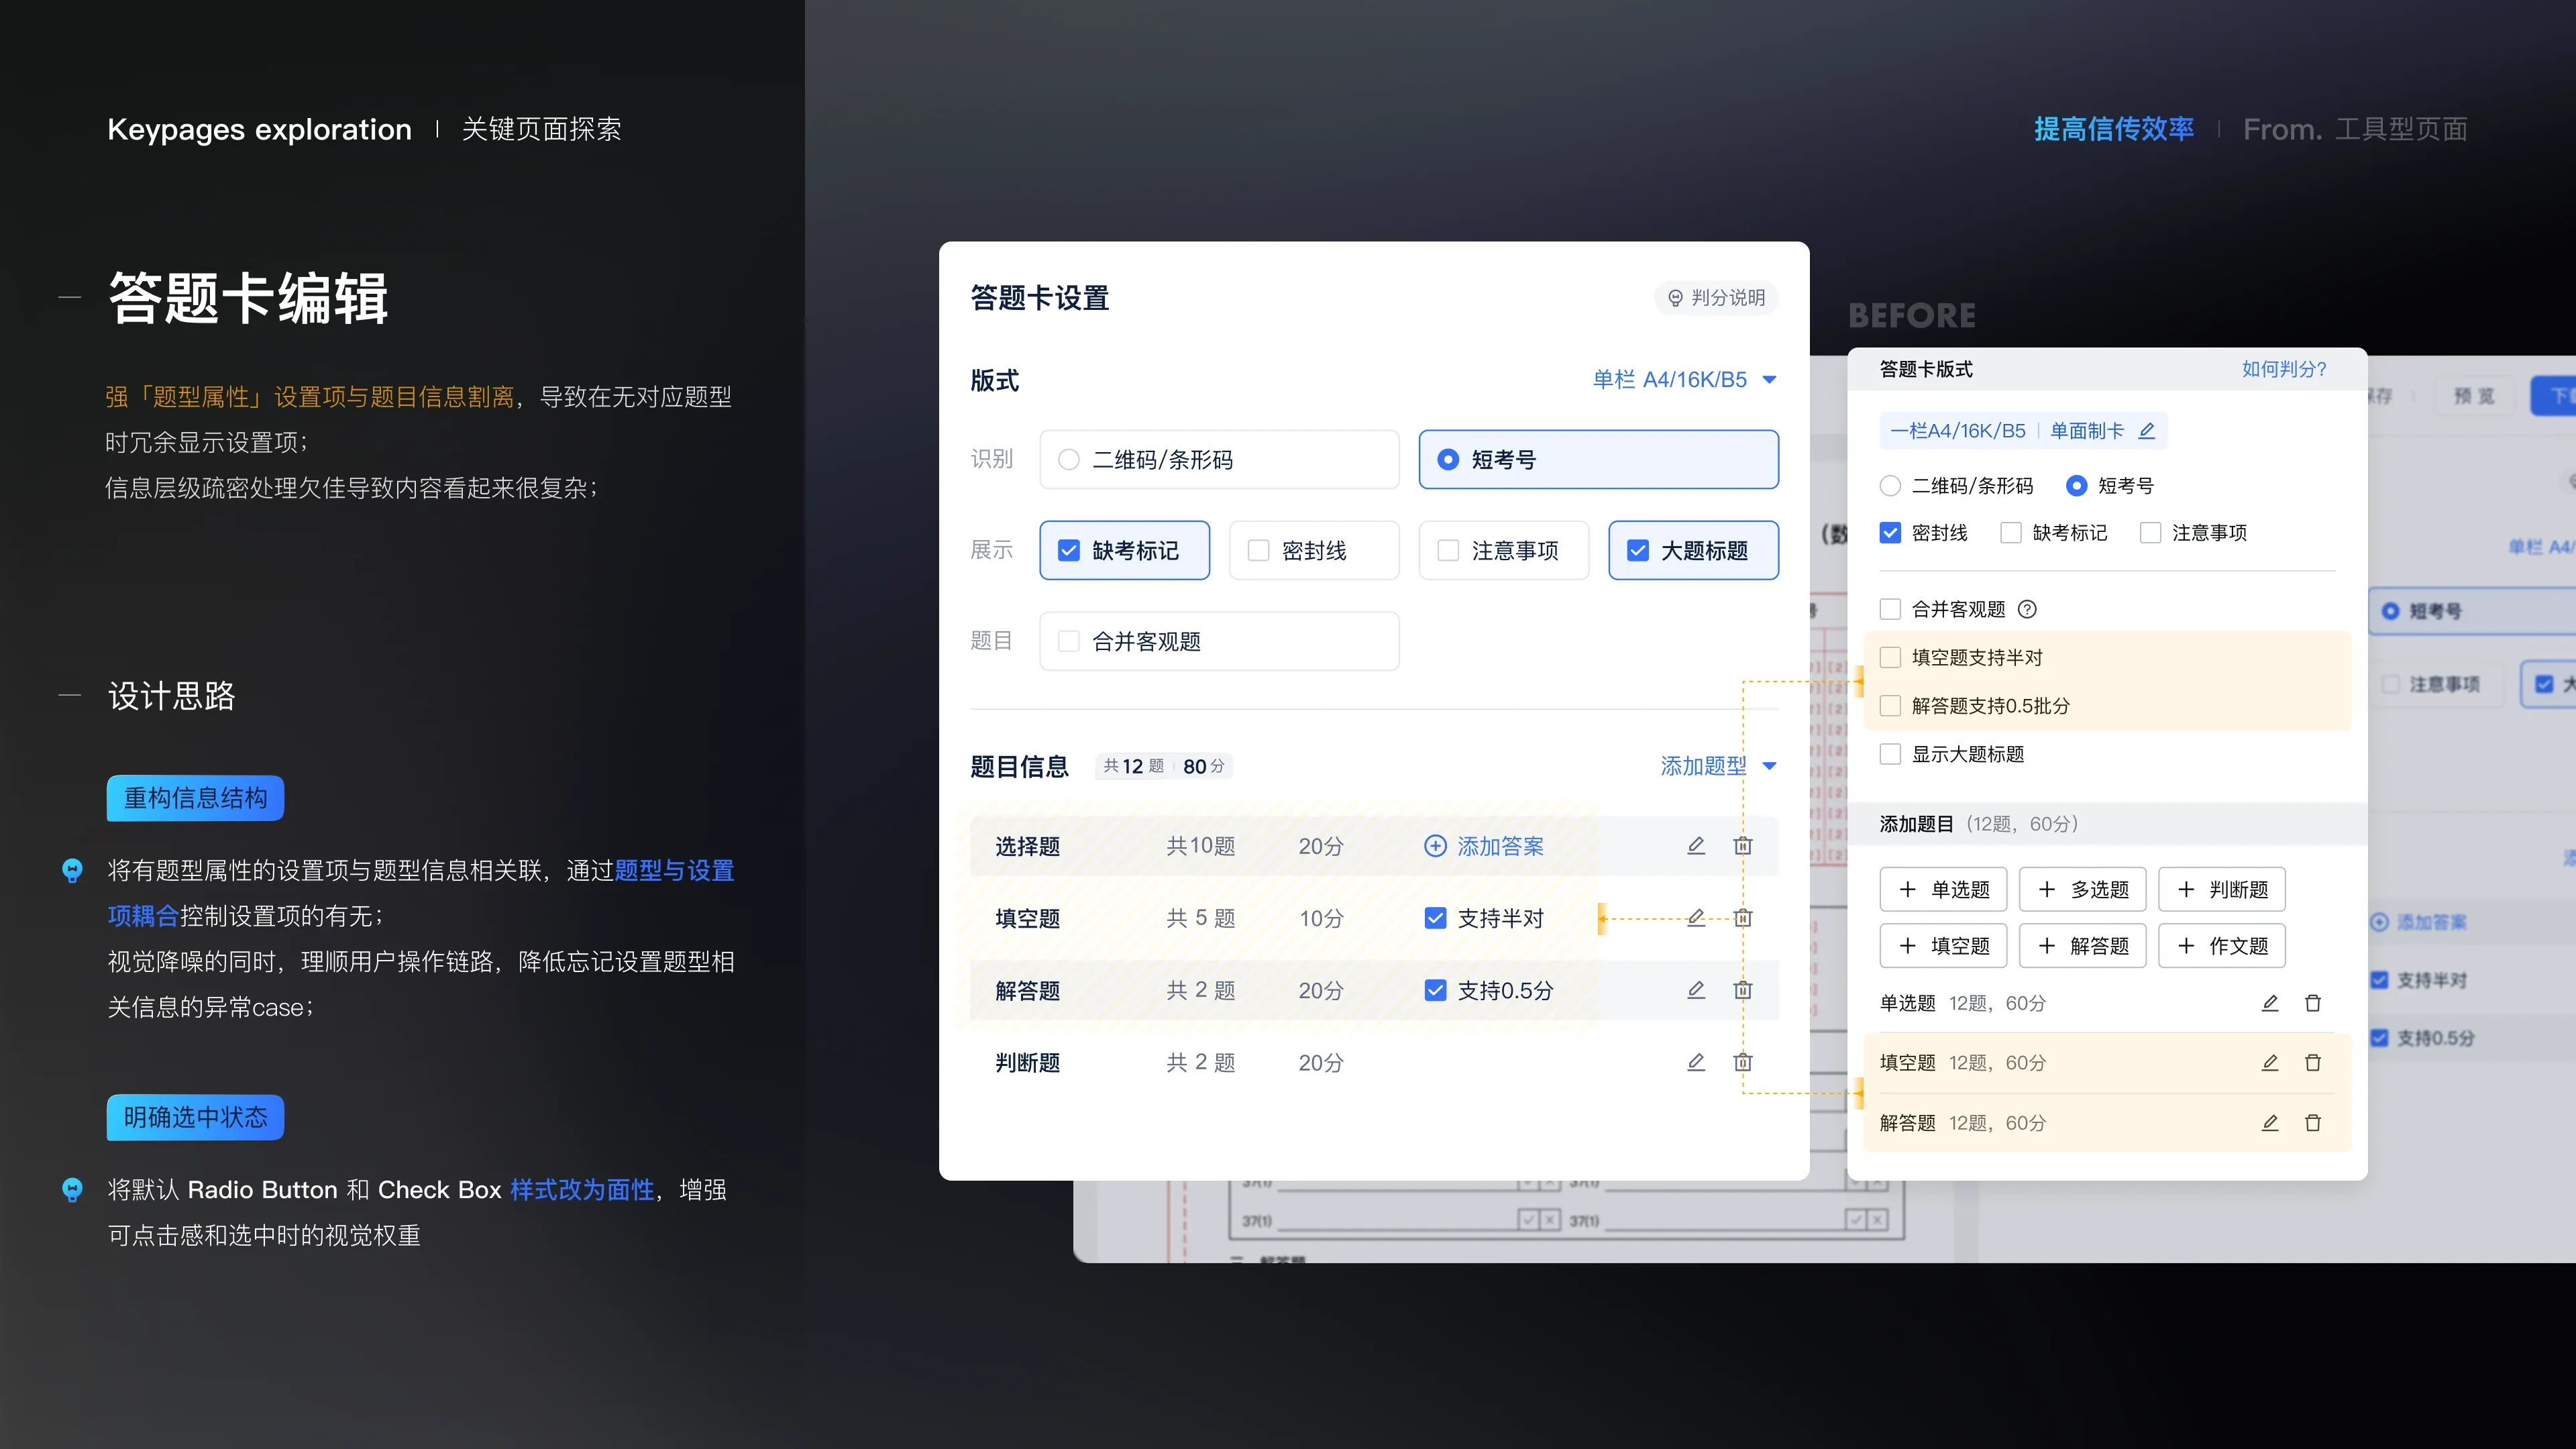Add 解答题 in BEFORE panel
This screenshot has height=1449, width=2576.
click(2082, 946)
